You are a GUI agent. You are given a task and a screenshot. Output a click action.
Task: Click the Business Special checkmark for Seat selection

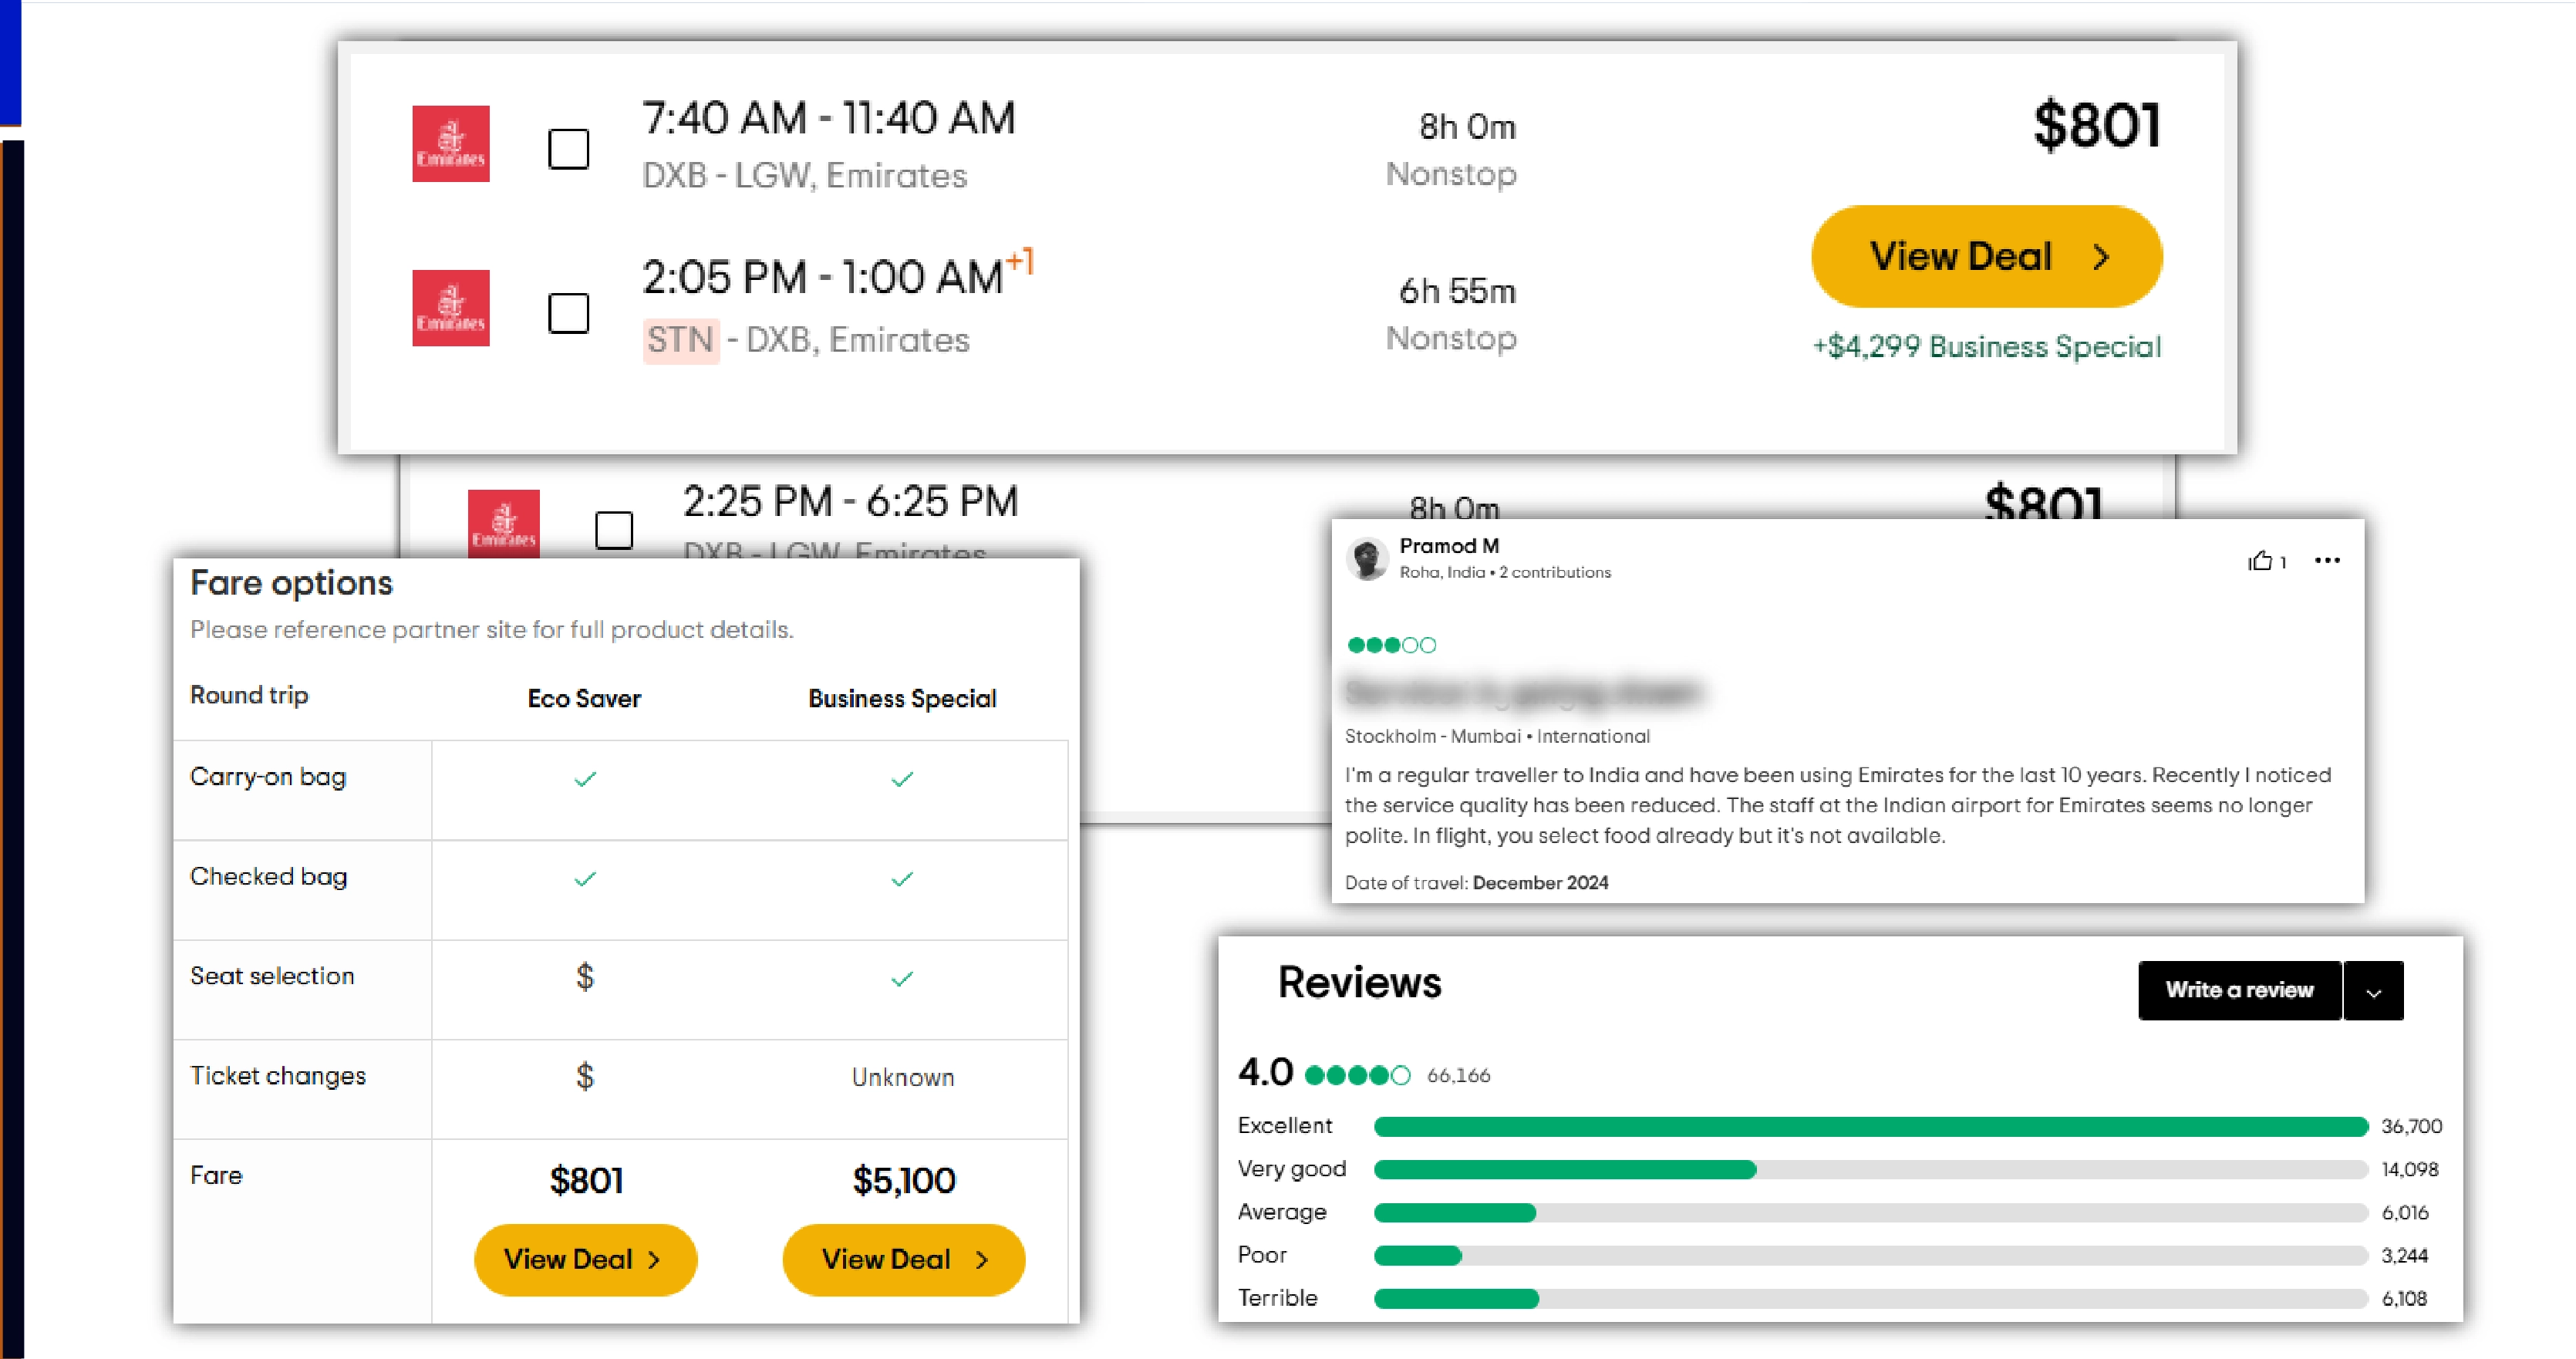pos(902,979)
